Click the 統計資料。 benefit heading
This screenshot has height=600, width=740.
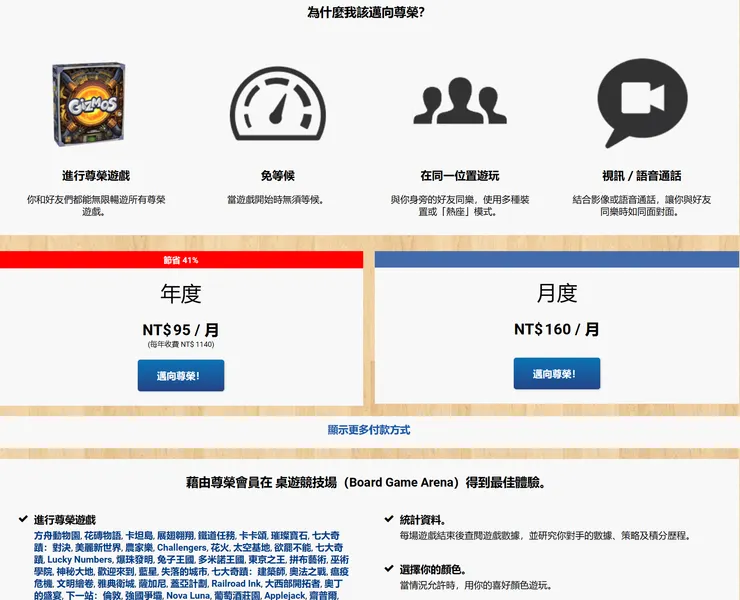click(x=422, y=520)
